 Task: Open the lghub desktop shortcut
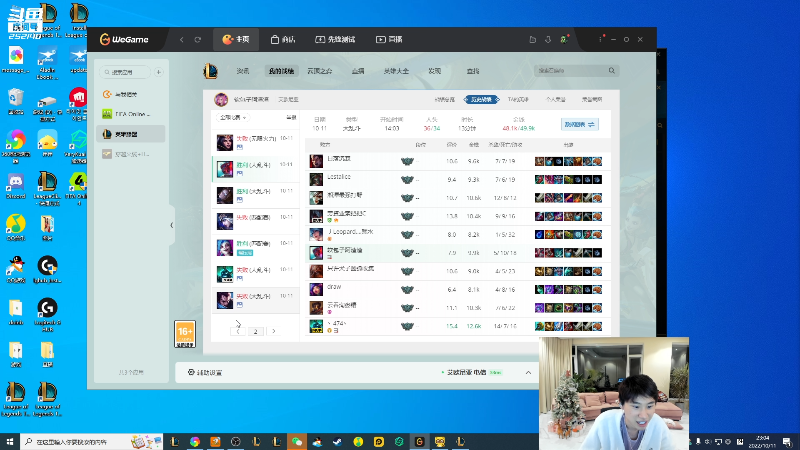pyautogui.click(x=47, y=270)
